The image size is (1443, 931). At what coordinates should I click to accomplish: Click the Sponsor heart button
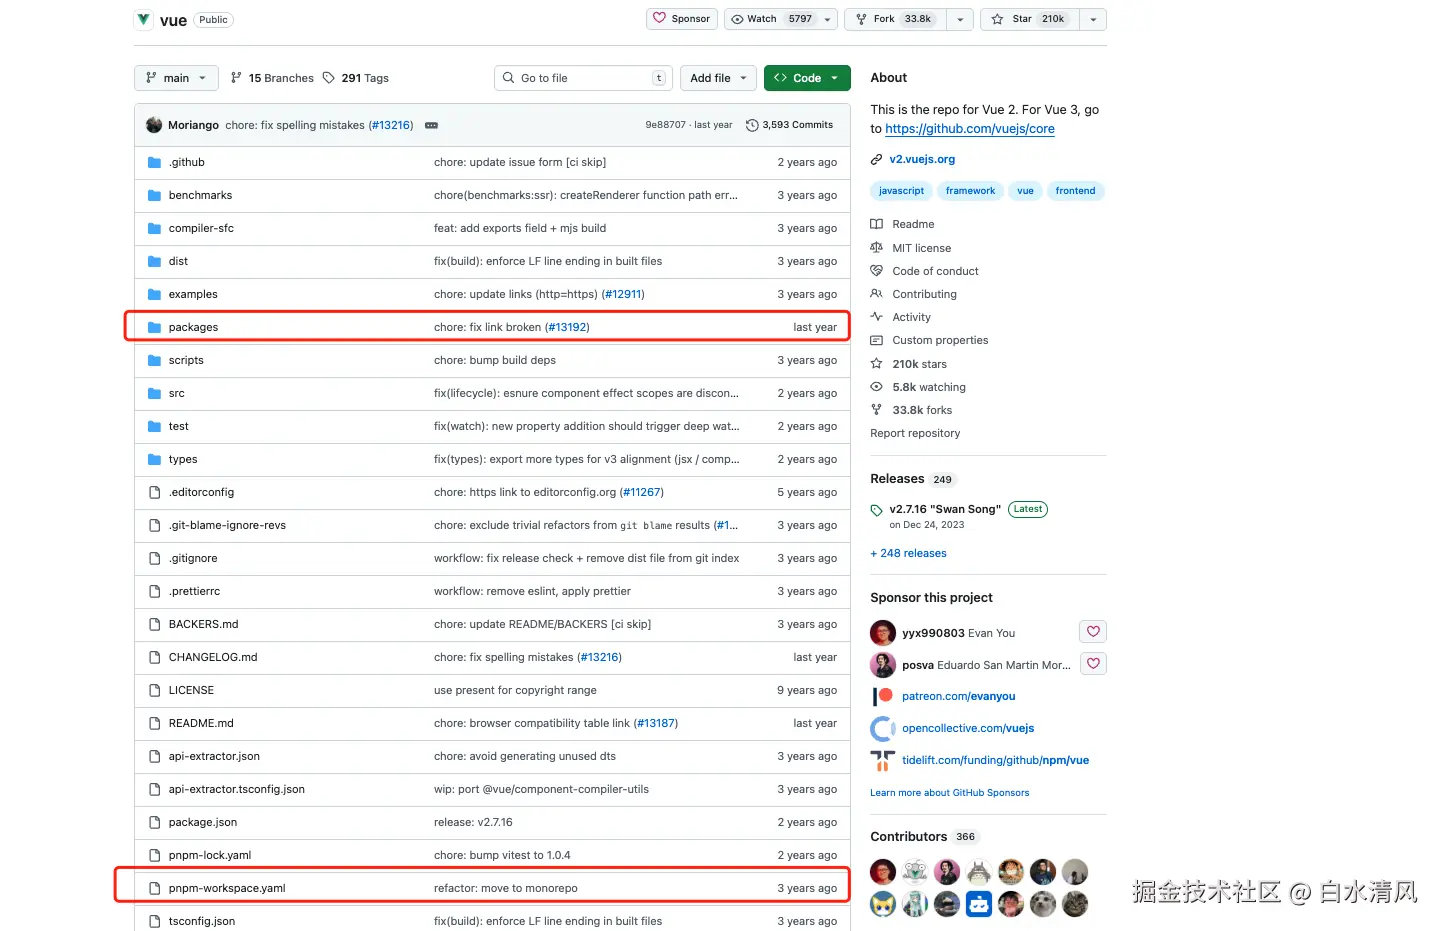(x=682, y=19)
